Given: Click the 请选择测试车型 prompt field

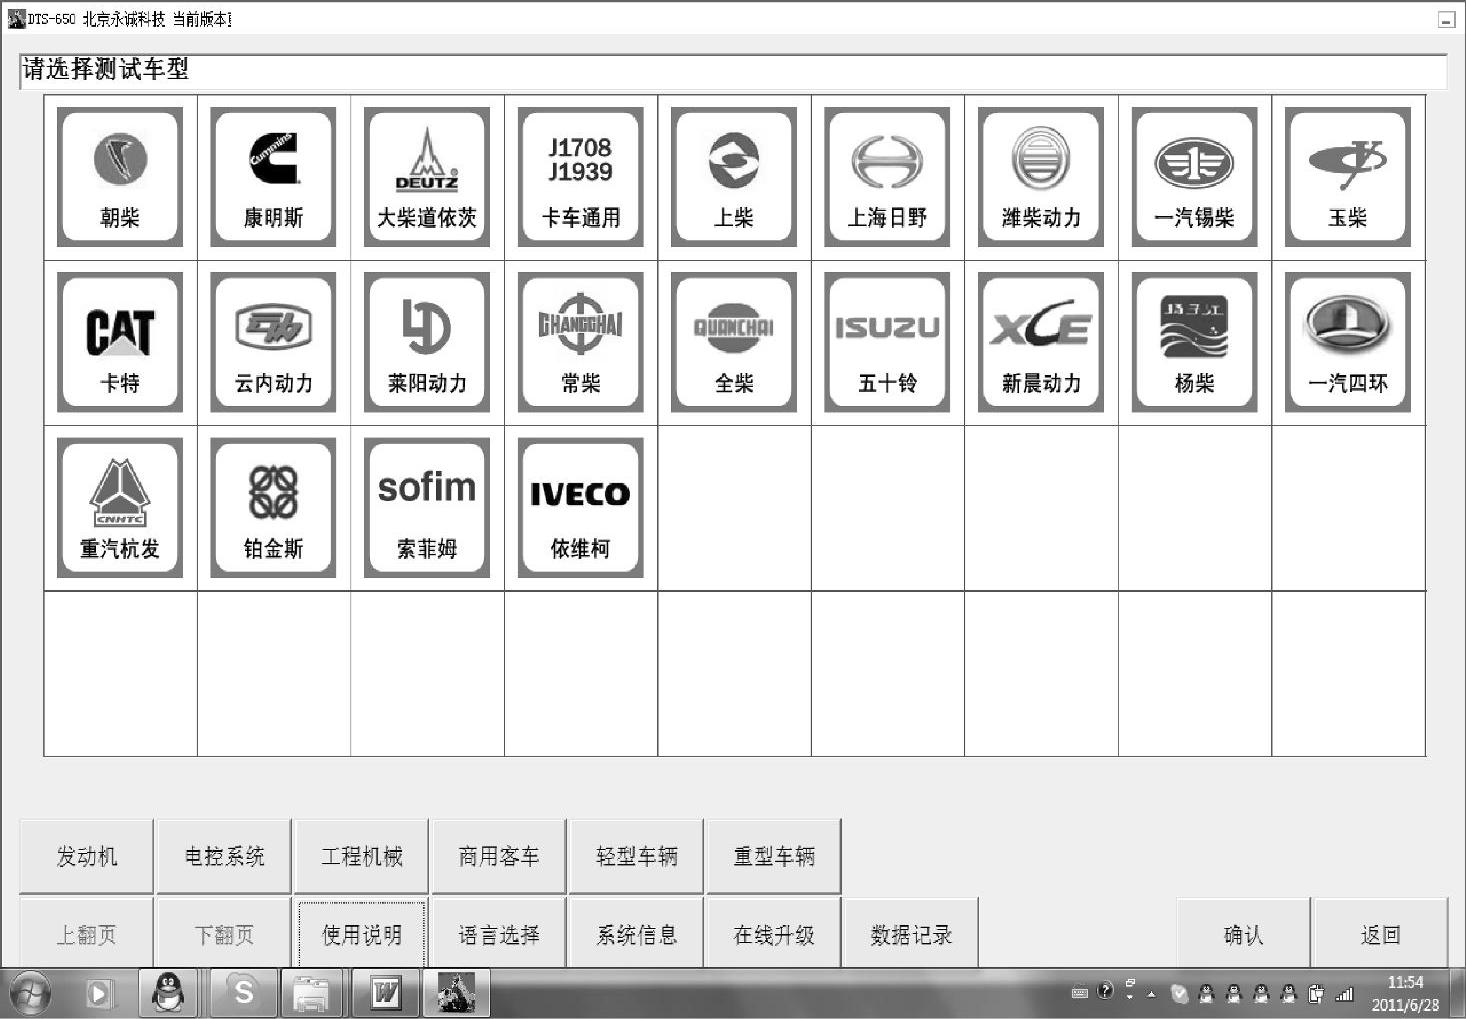Looking at the screenshot, I should point(733,70).
